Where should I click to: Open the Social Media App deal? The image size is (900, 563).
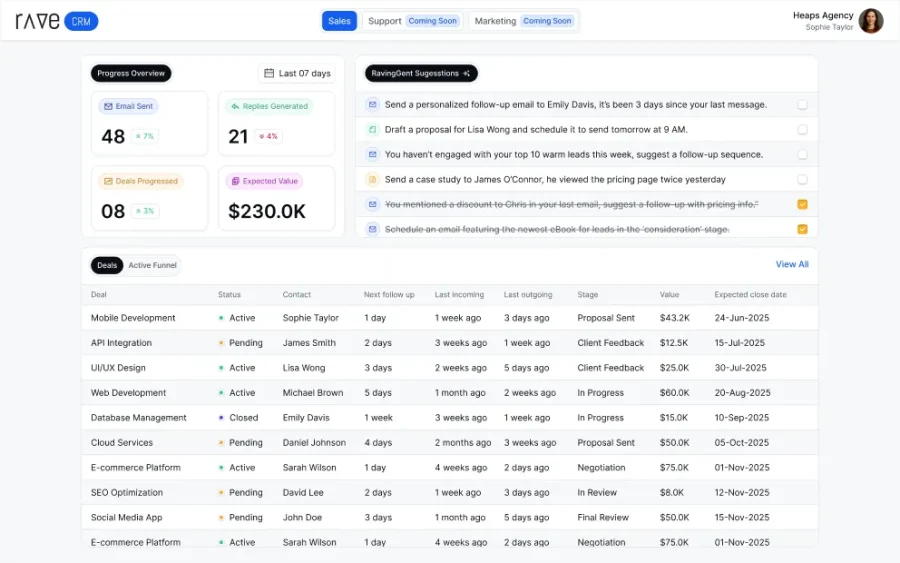tap(126, 517)
